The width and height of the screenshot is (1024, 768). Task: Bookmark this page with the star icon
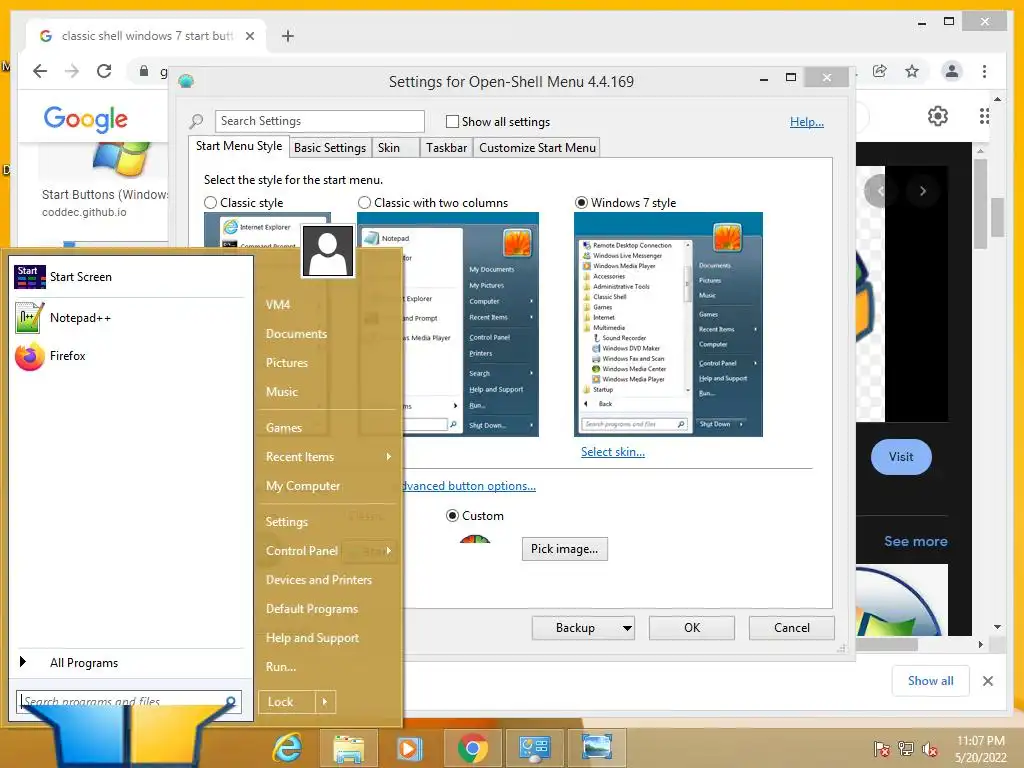coord(912,71)
